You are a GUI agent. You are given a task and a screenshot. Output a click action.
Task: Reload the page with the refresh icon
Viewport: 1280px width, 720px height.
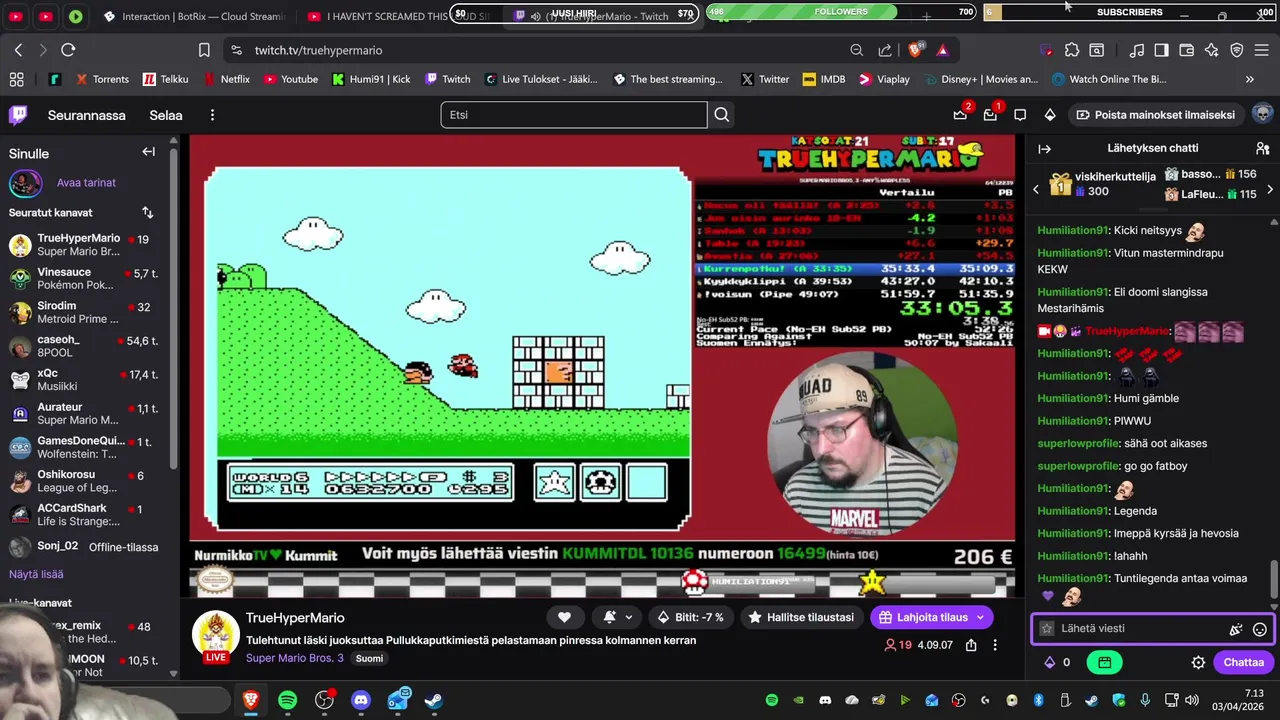pos(68,50)
